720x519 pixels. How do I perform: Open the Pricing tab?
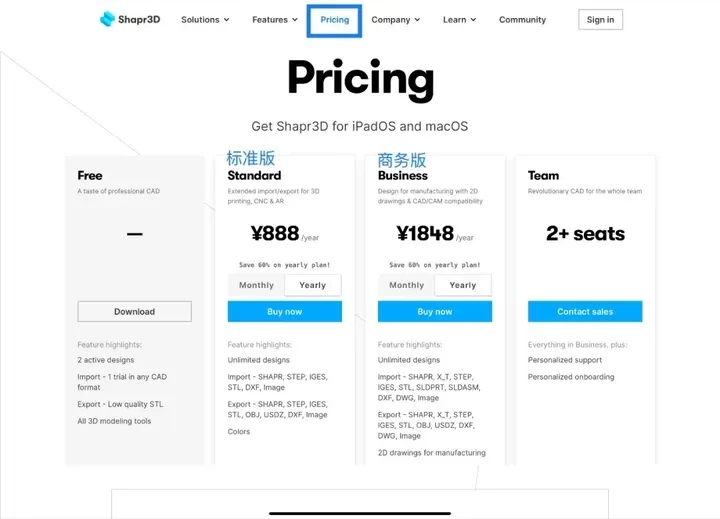click(335, 20)
